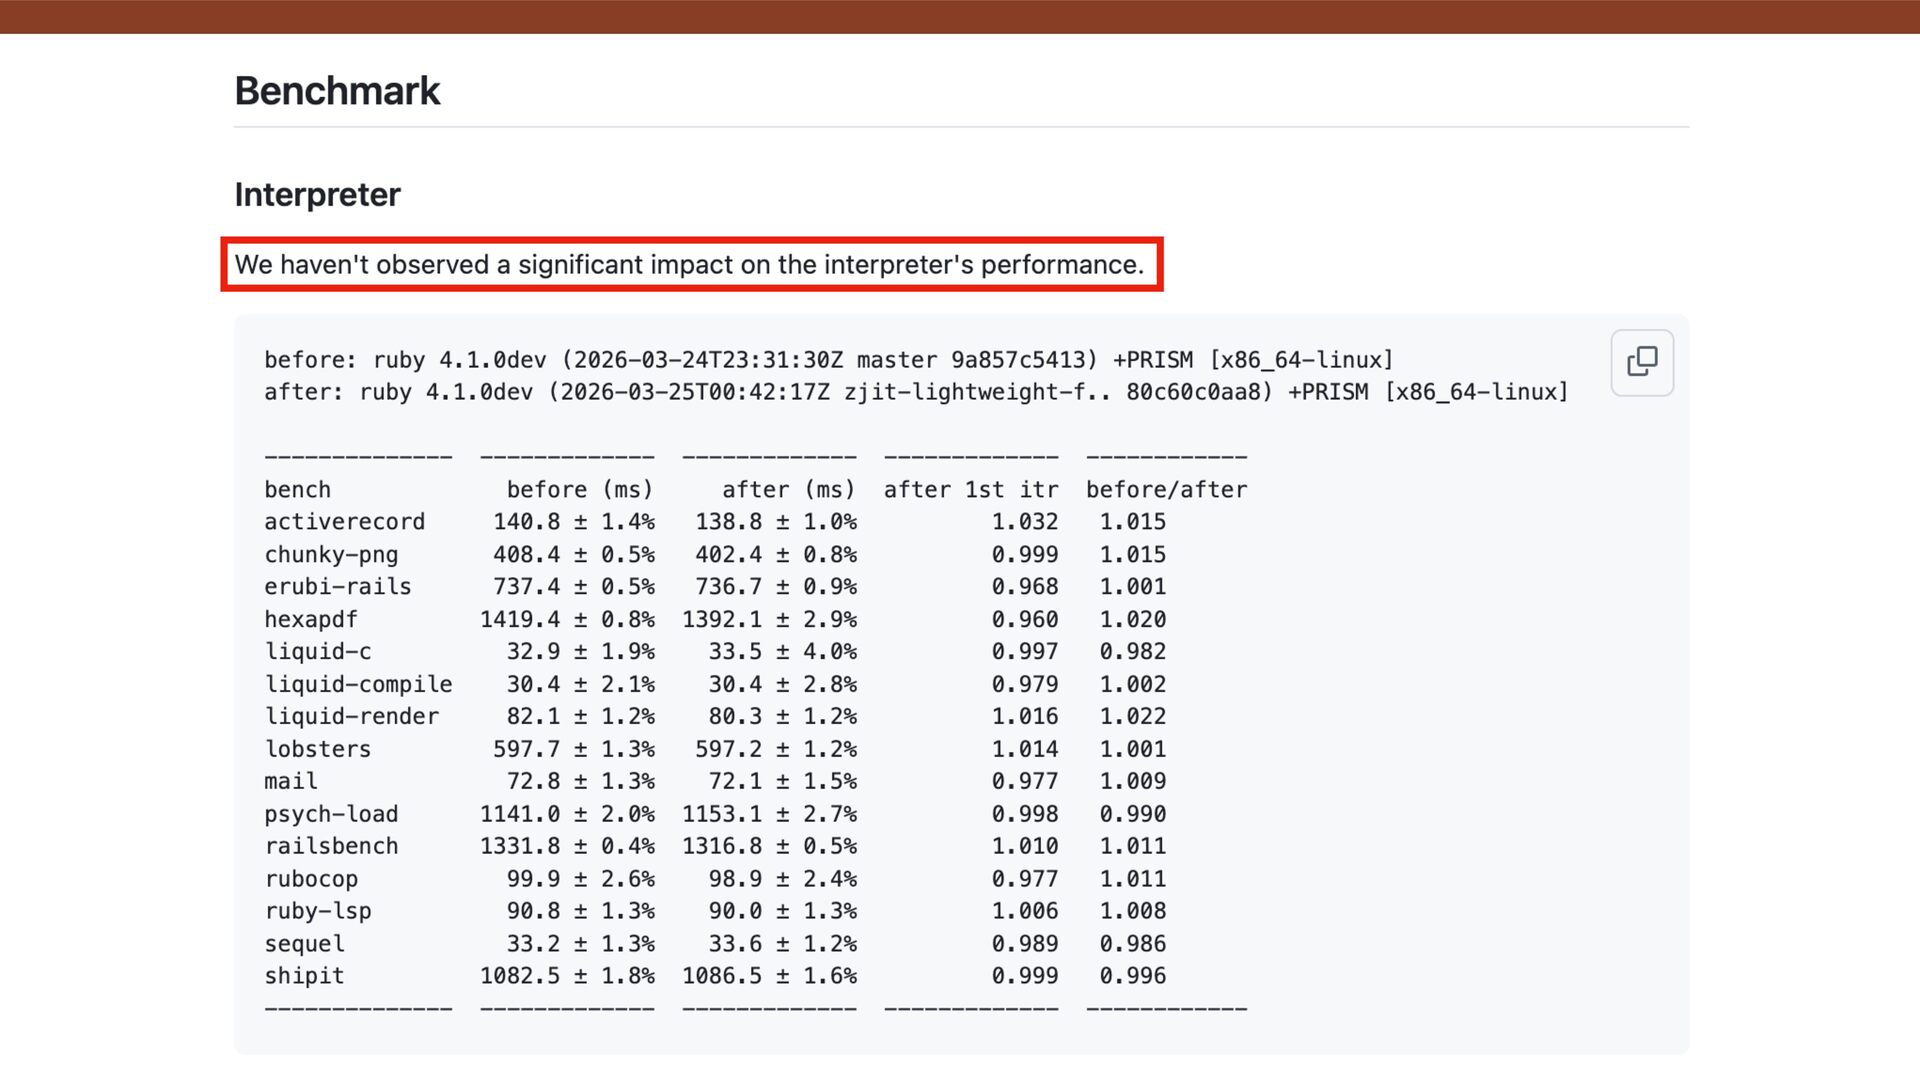The width and height of the screenshot is (1920, 1080).
Task: Click the liquid-compile benchmark name
Action: click(x=358, y=685)
